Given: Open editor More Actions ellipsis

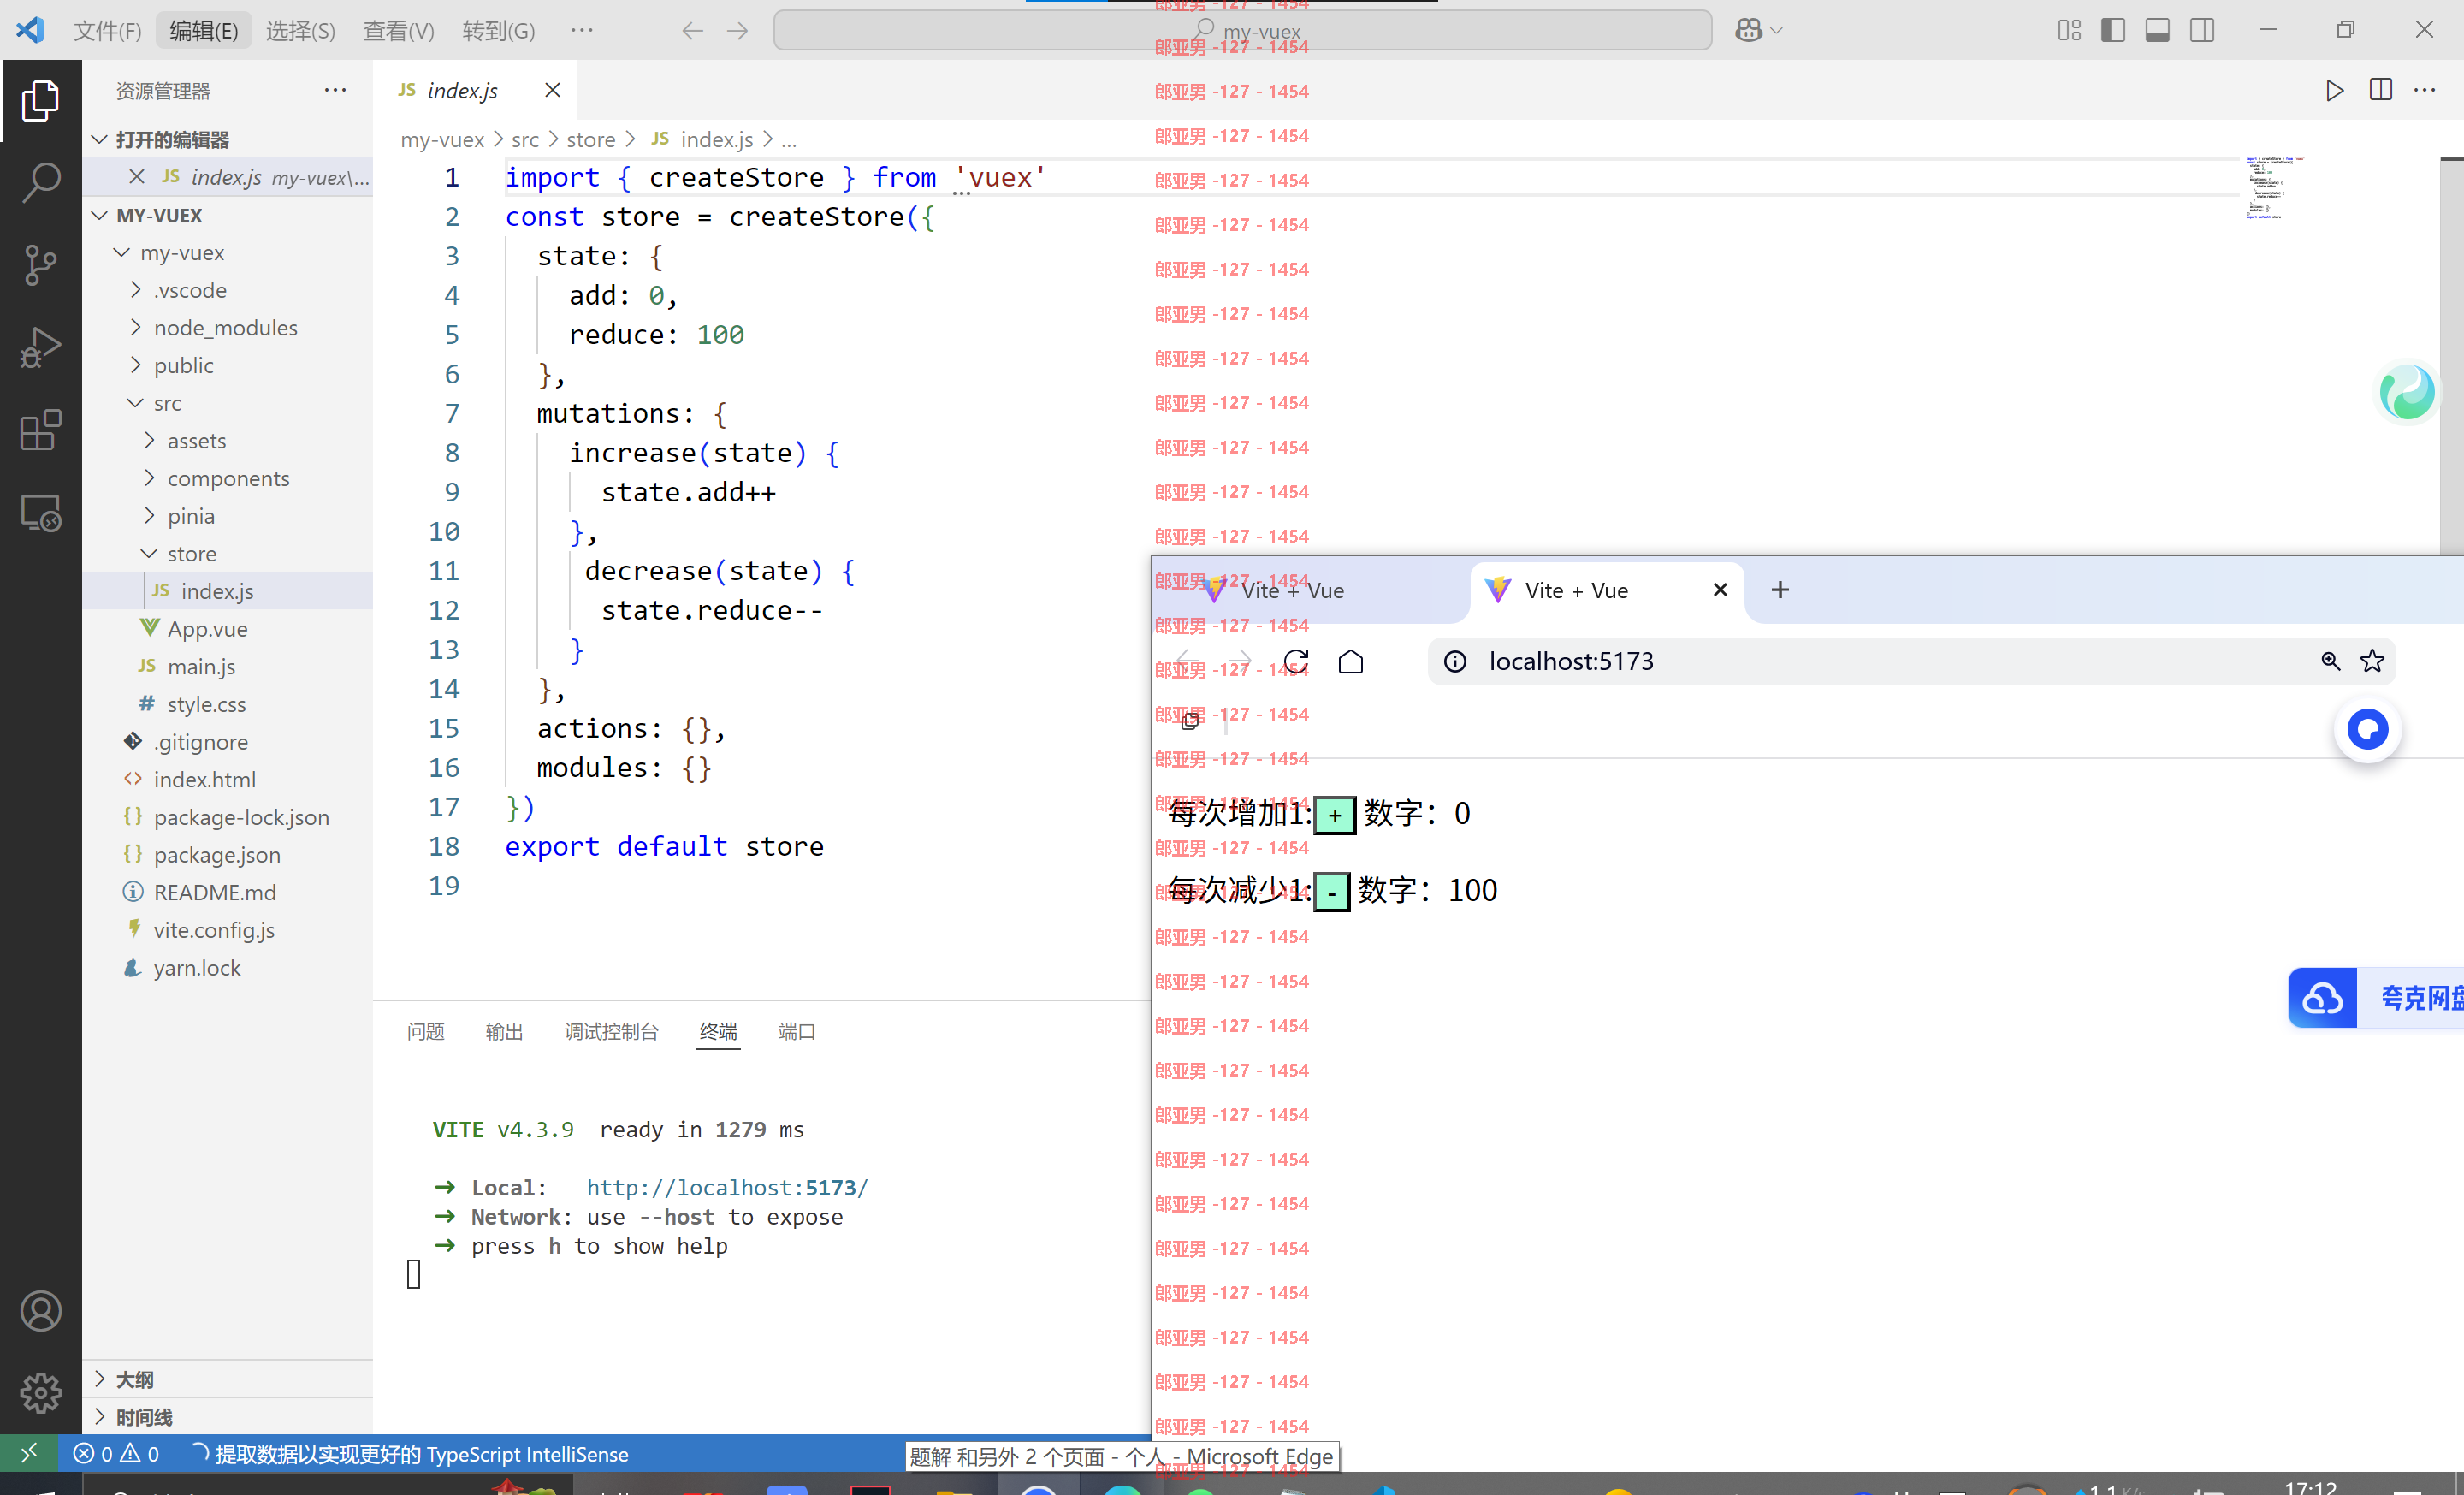Looking at the screenshot, I should pyautogui.click(x=2425, y=90).
